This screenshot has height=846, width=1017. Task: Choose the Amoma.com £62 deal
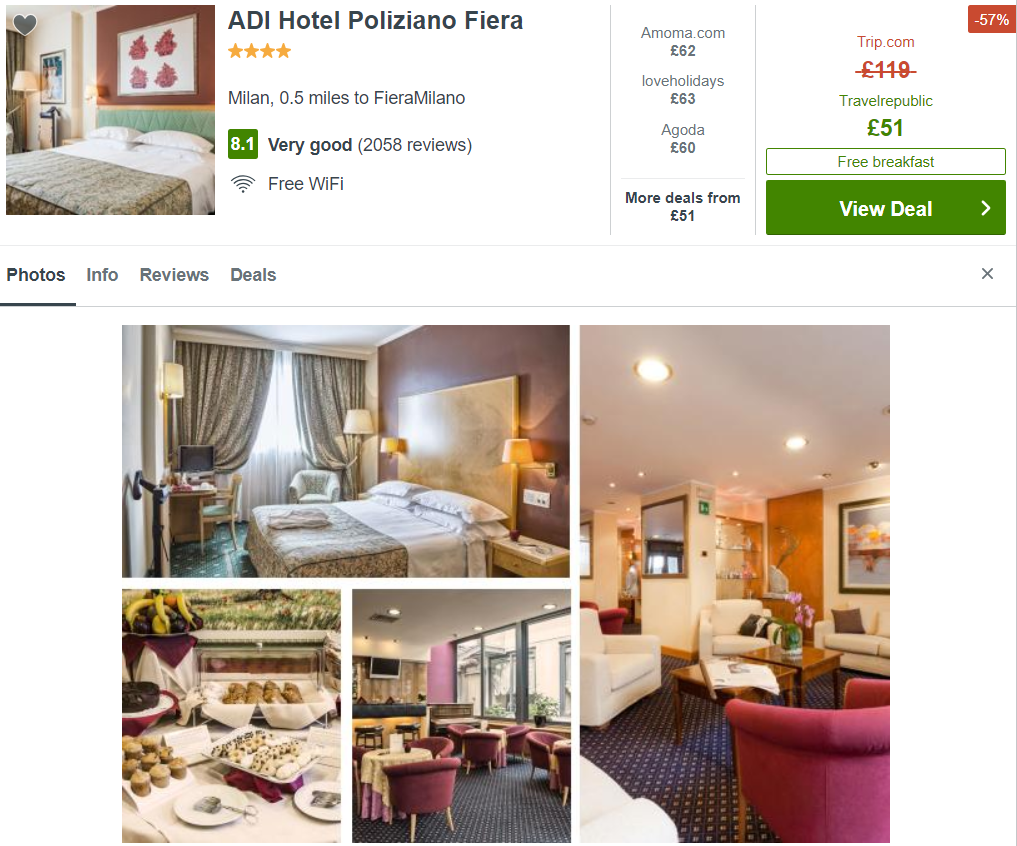click(682, 42)
